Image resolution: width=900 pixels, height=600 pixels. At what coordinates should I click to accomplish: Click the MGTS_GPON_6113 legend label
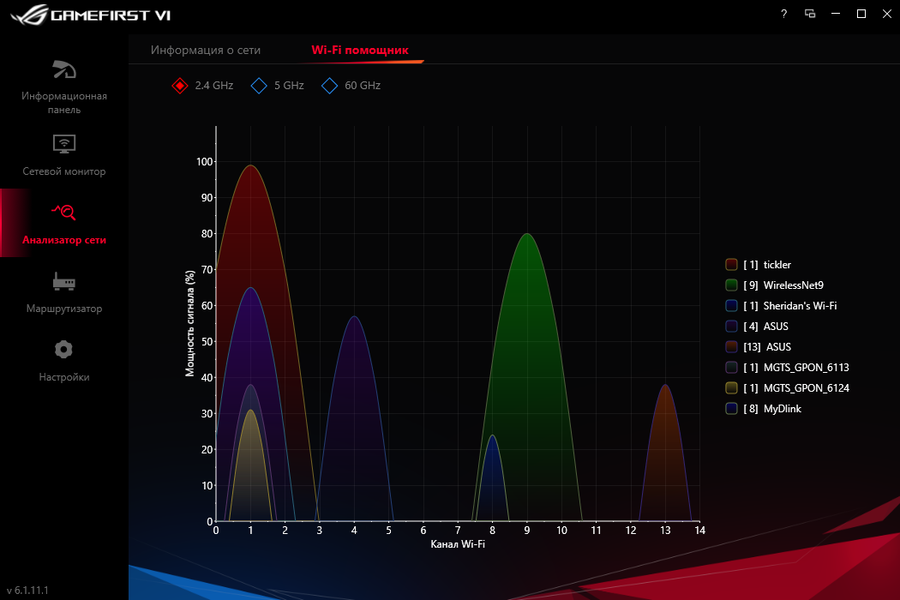[x=806, y=367]
